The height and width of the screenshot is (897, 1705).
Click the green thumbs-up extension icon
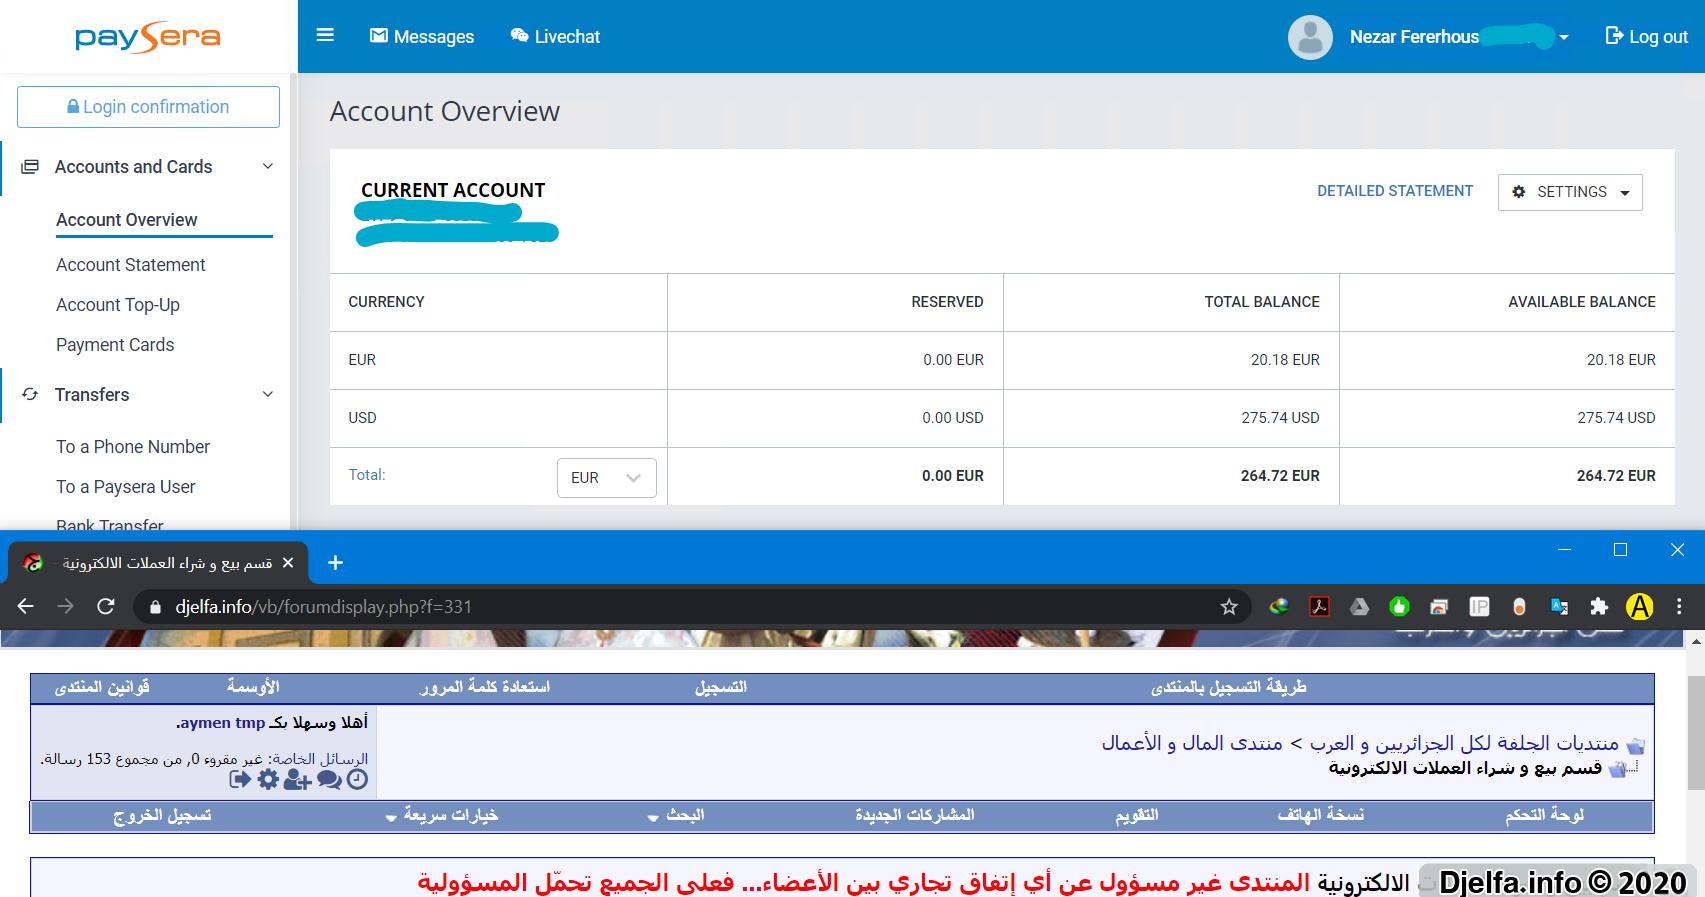1399,606
